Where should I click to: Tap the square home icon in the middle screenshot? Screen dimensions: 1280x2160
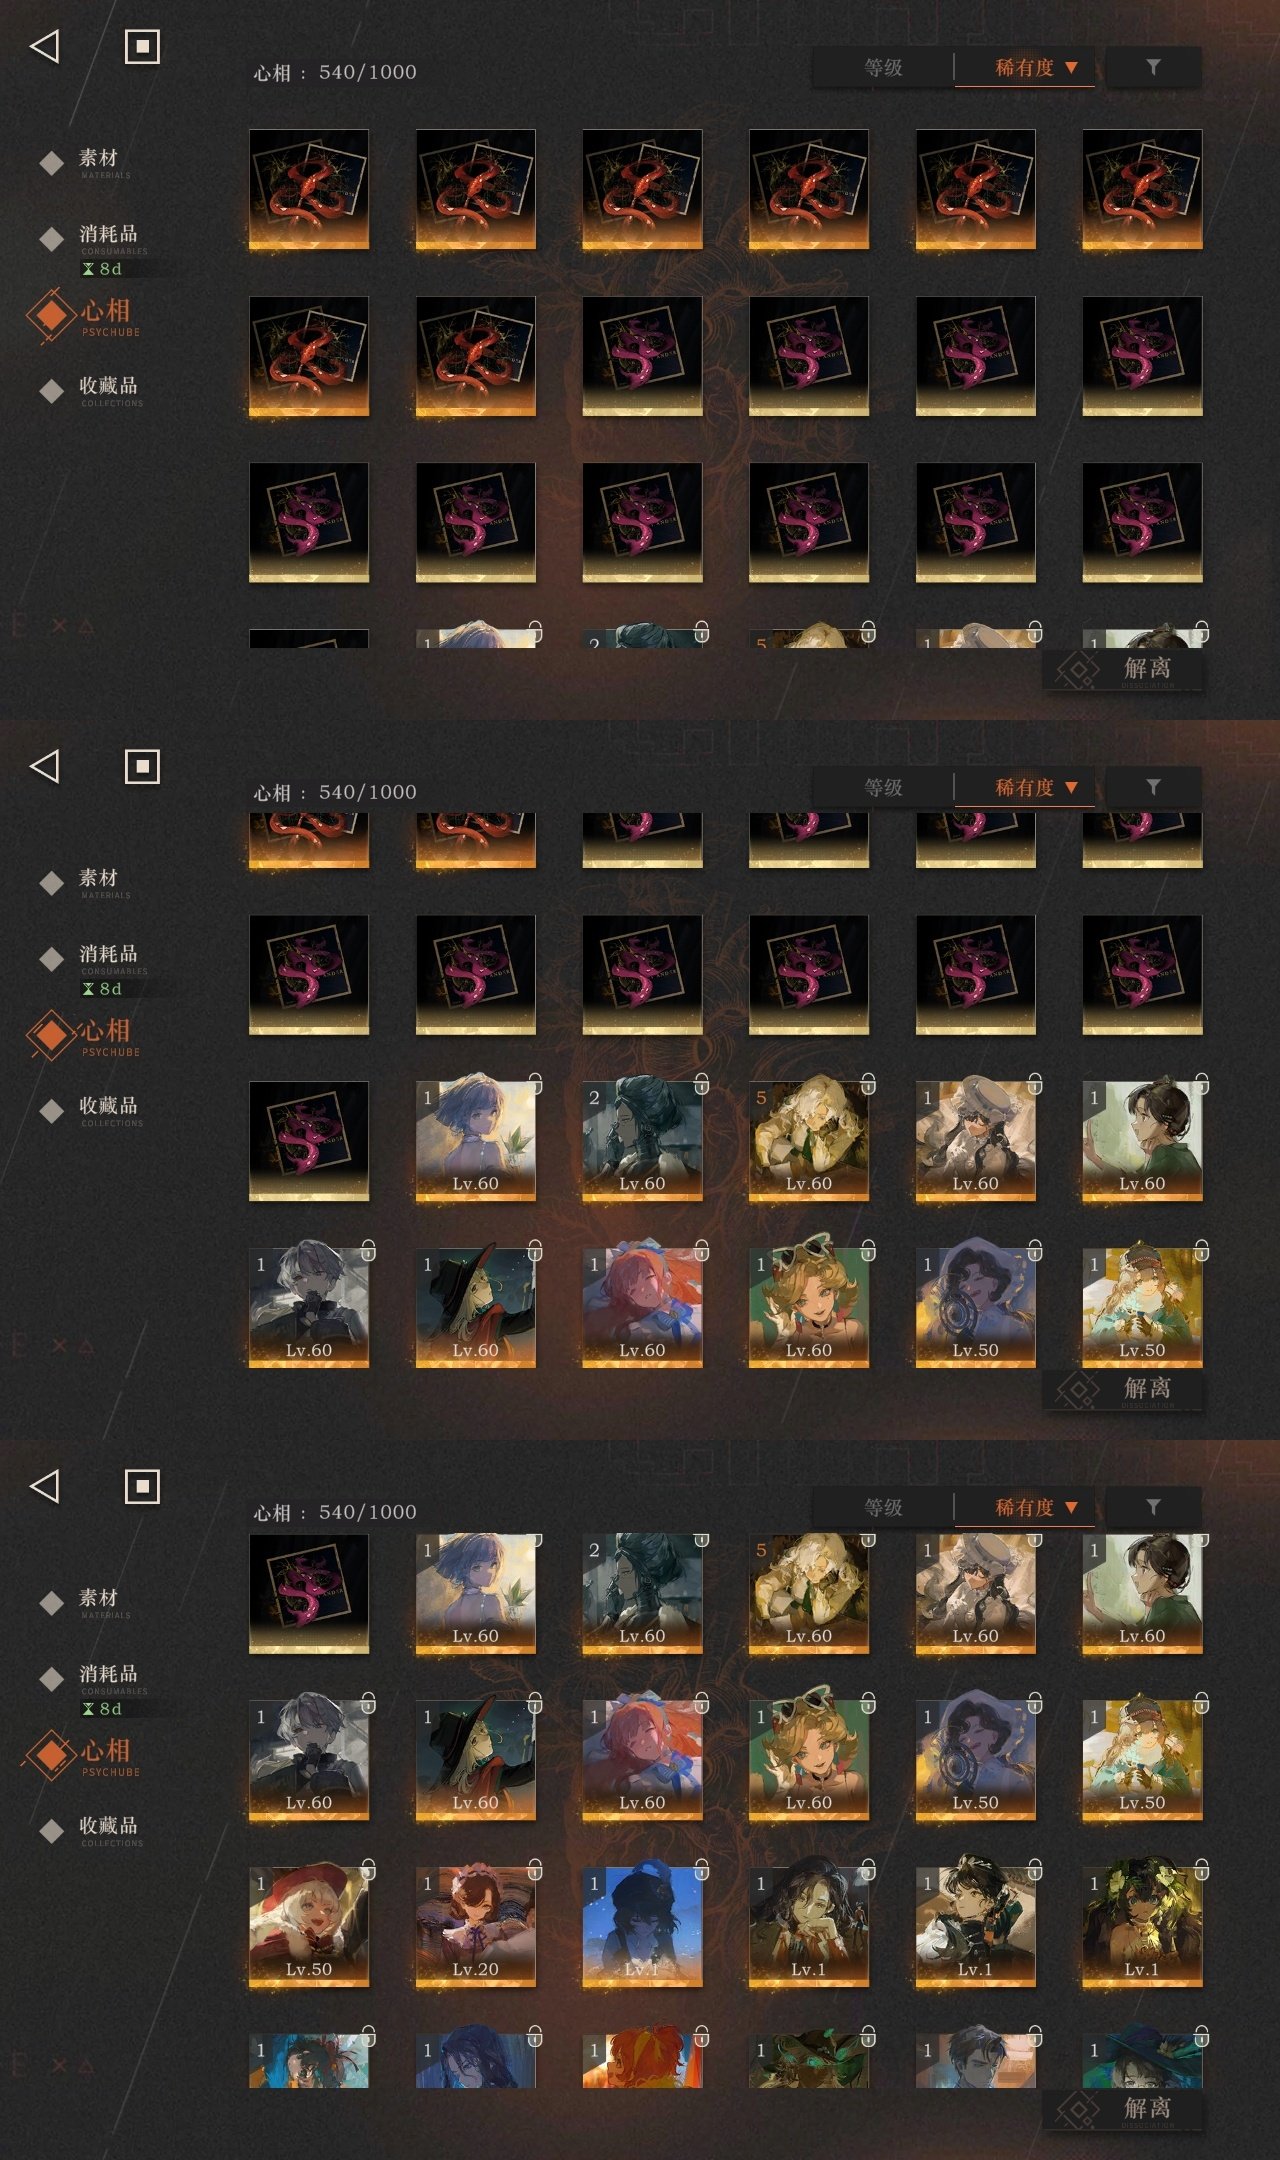142,767
